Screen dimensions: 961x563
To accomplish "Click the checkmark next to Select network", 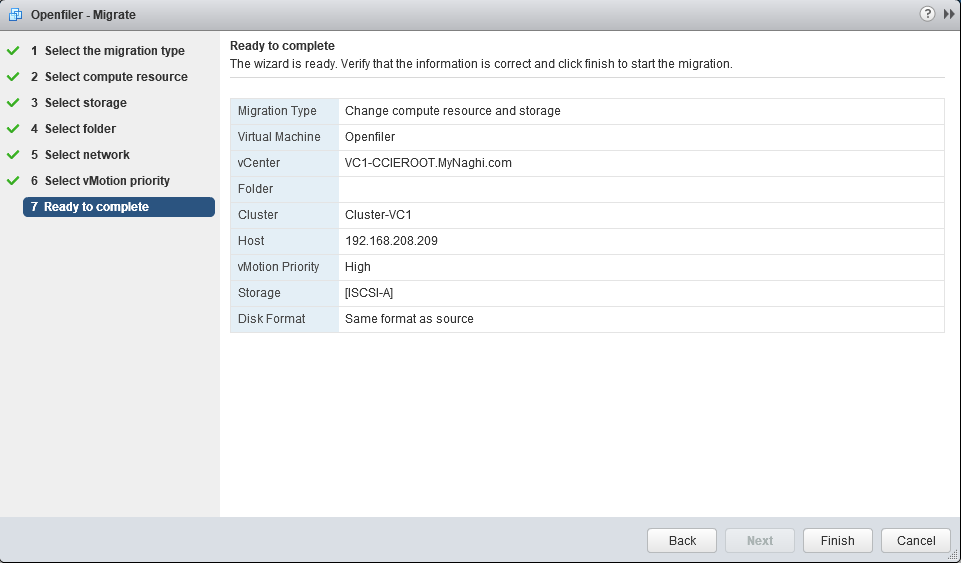I will (13, 155).
